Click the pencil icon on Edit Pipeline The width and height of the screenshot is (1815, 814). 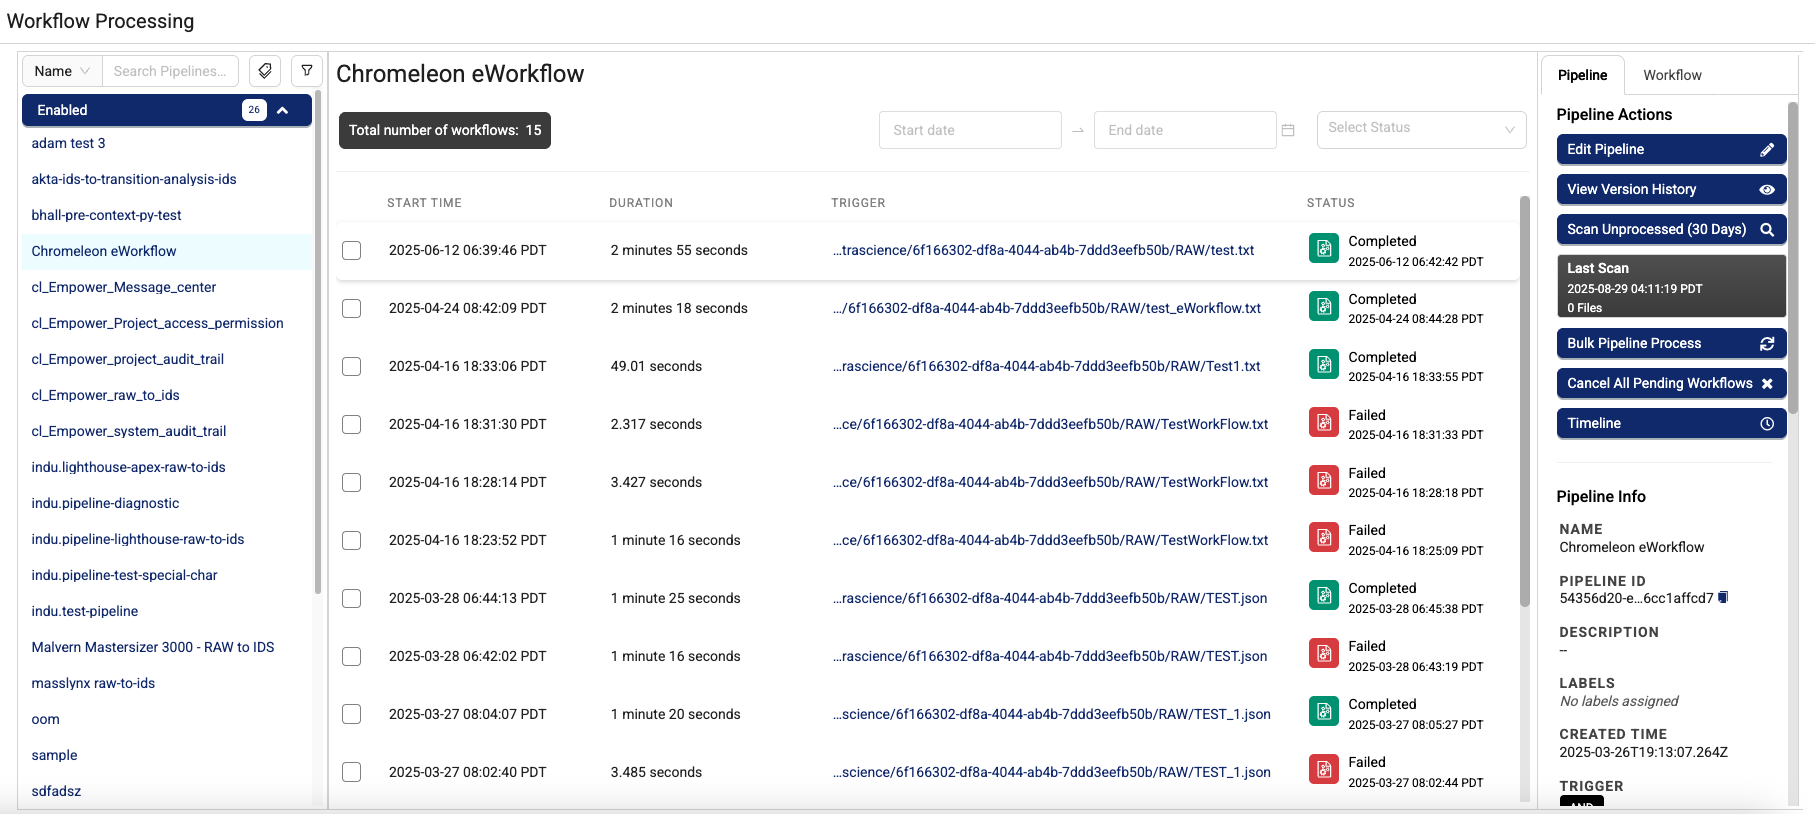(1767, 149)
